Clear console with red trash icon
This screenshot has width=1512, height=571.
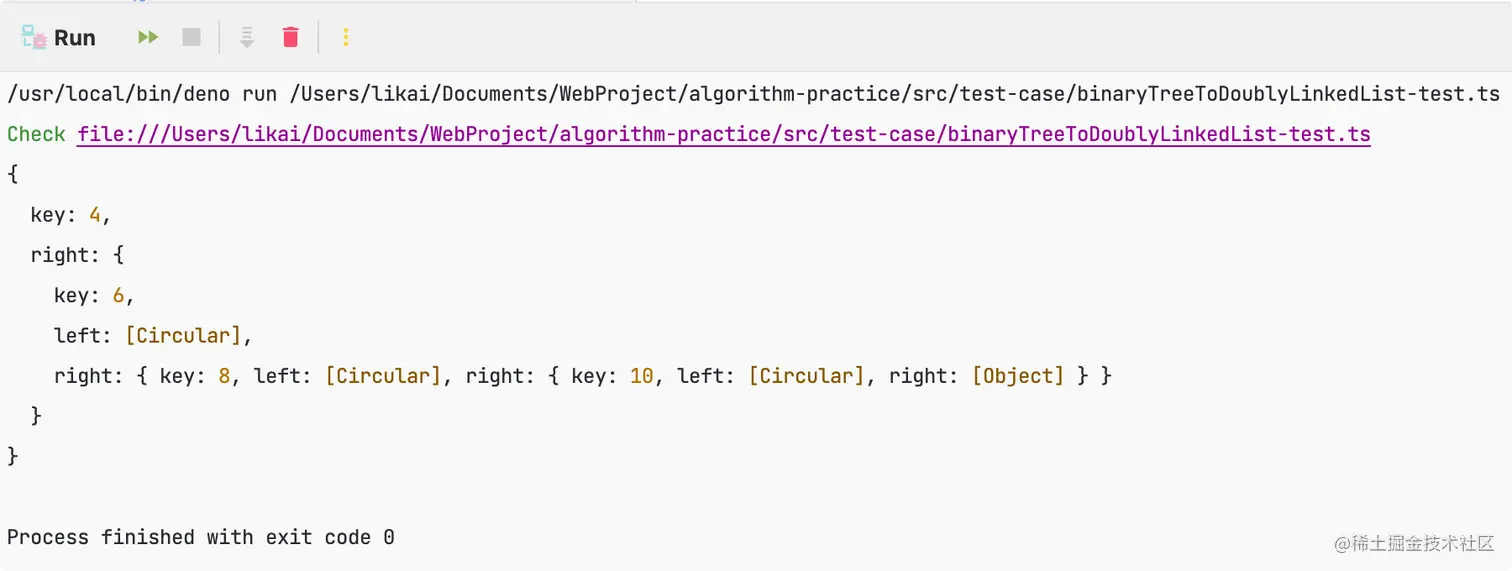tap(291, 37)
